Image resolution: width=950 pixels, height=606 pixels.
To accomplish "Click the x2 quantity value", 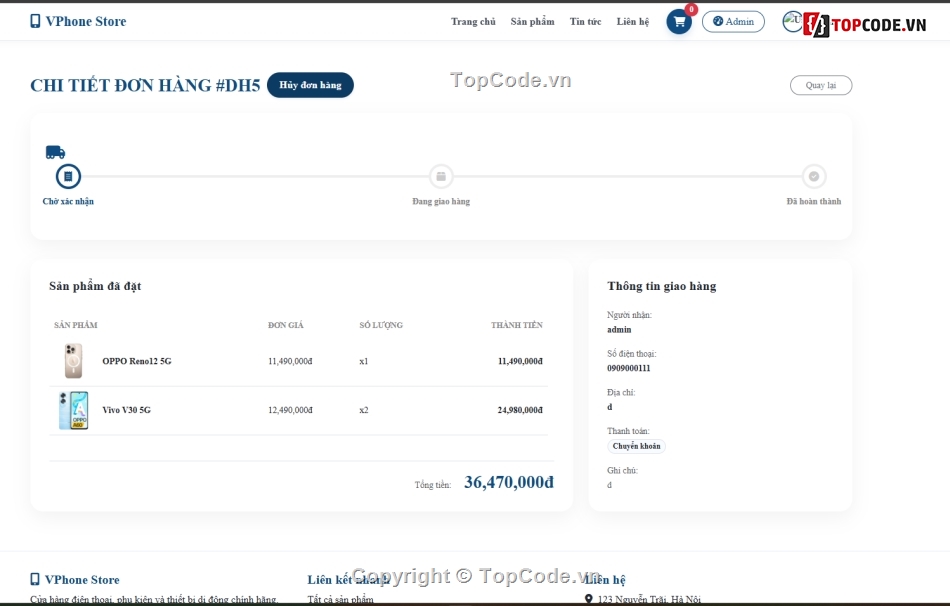I will (364, 410).
